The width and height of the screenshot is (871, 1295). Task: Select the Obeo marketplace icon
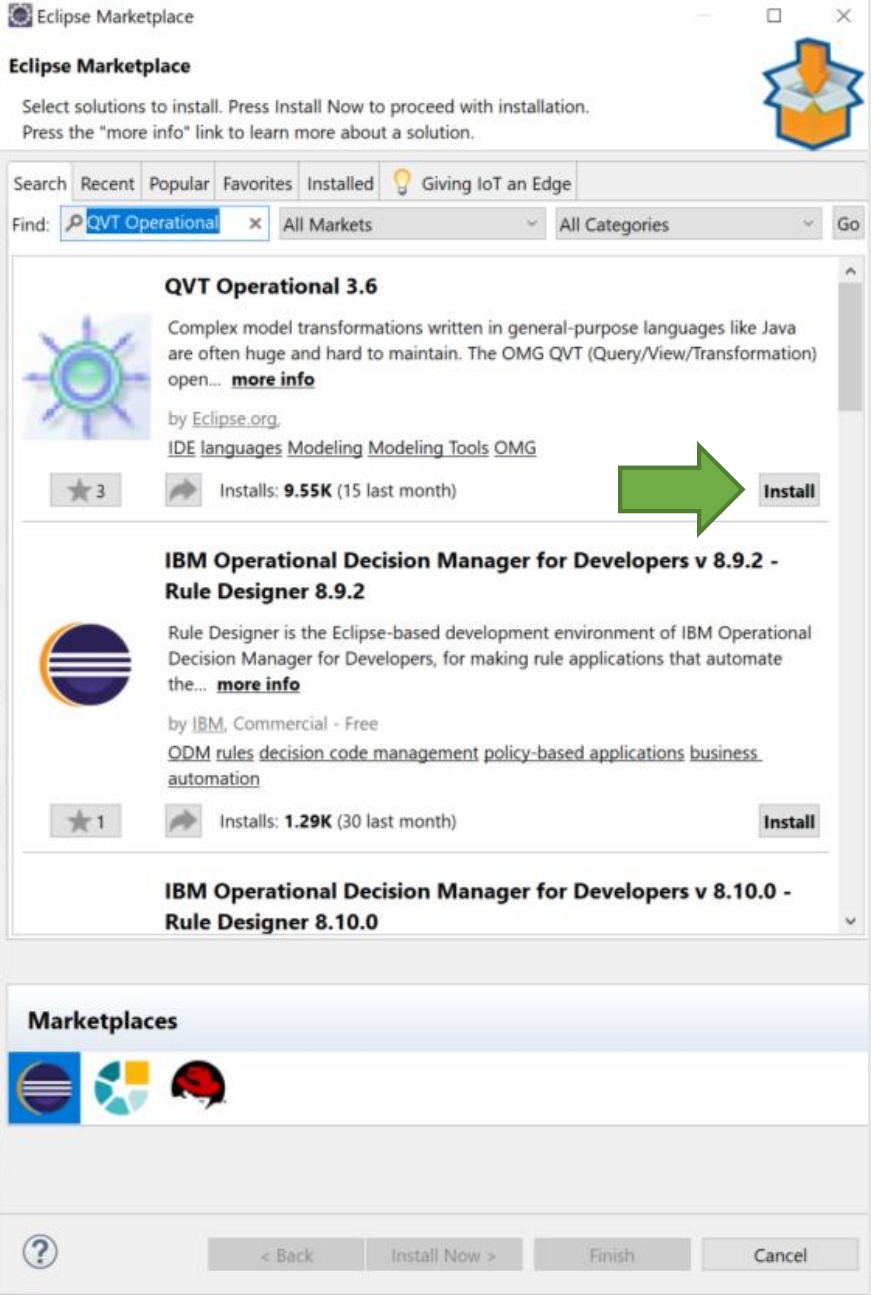click(121, 1087)
